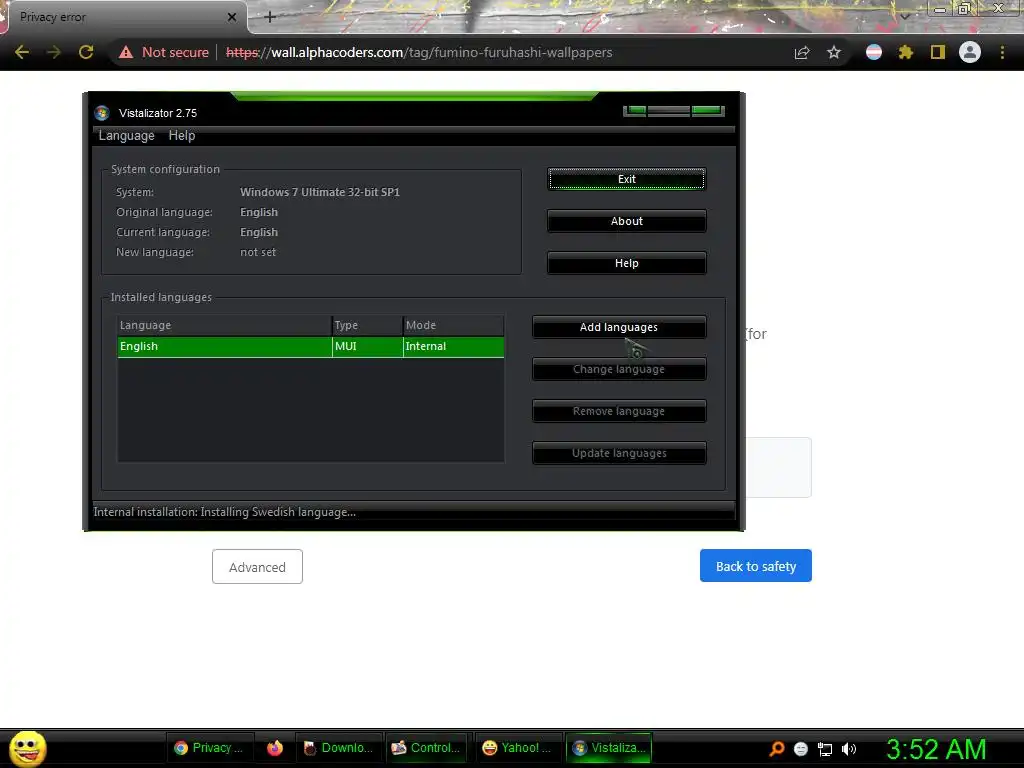Click the orange magnifier tray icon
Viewport: 1024px width, 768px height.
click(776, 749)
